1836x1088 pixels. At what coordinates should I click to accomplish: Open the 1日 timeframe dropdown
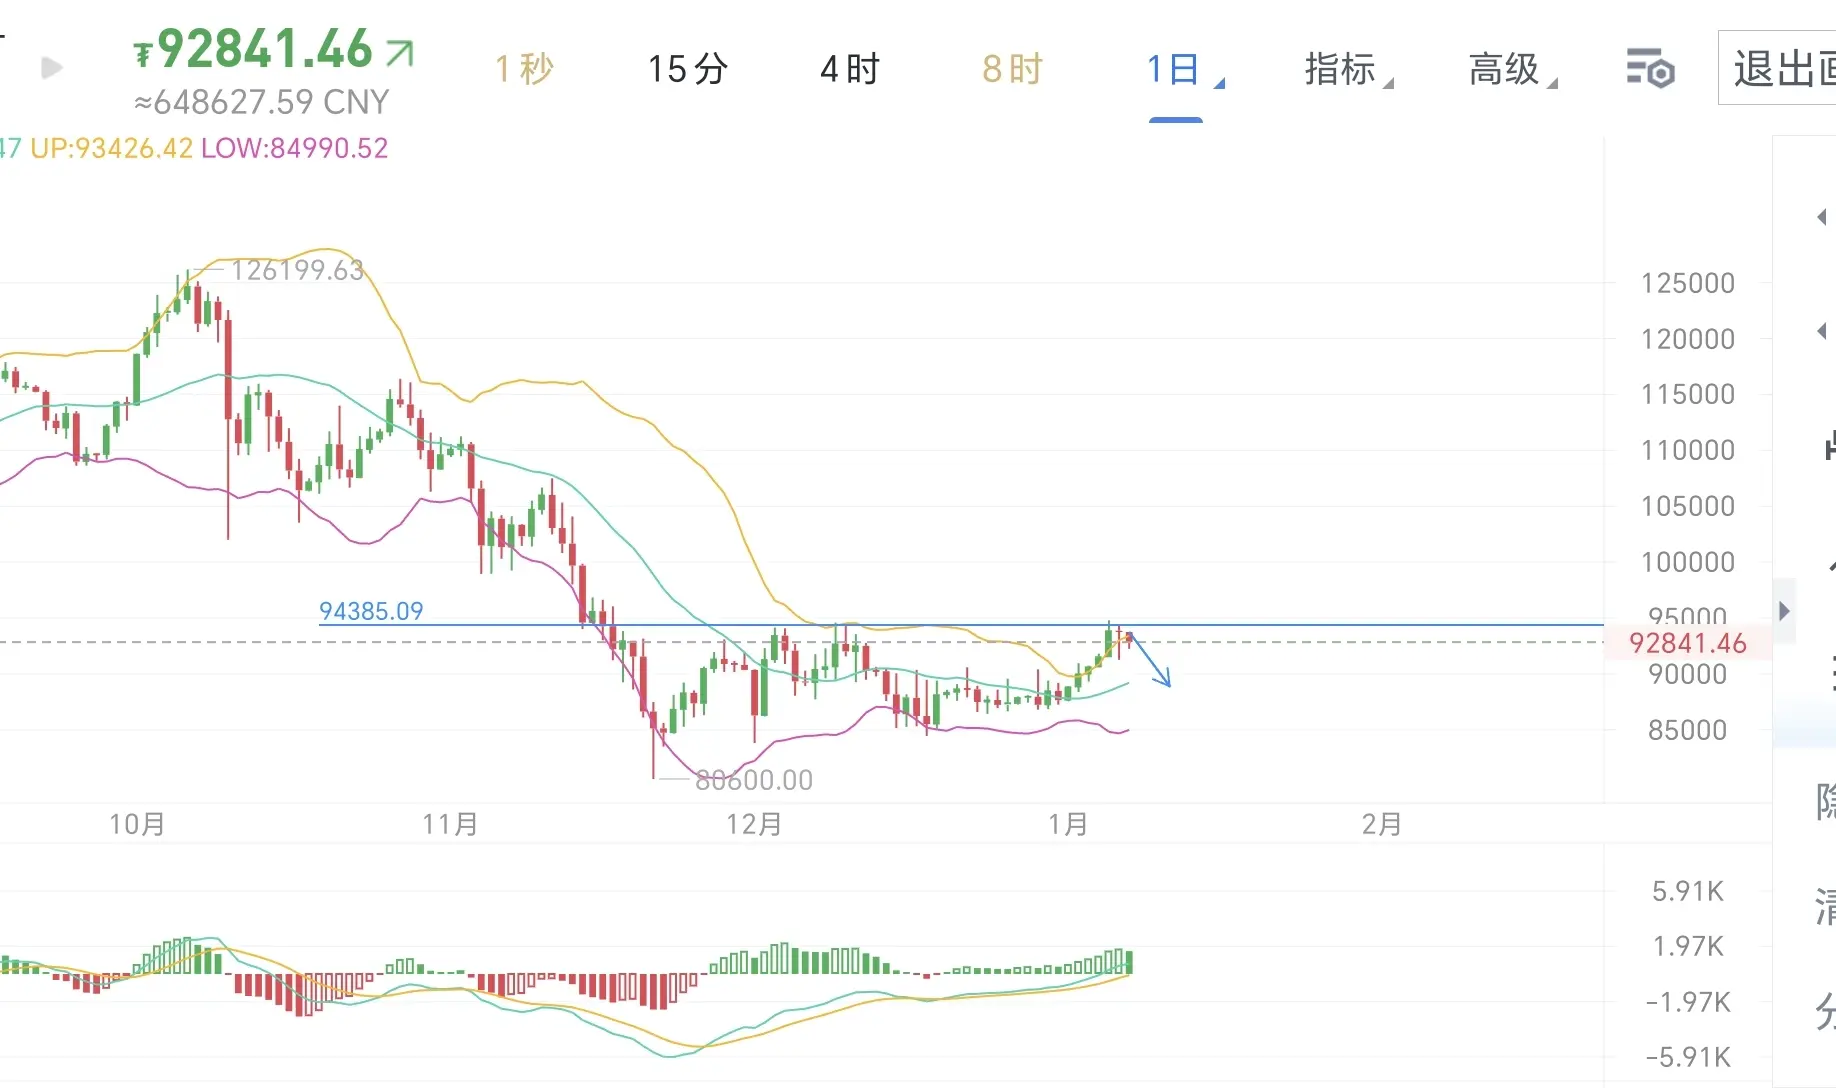coord(1184,69)
